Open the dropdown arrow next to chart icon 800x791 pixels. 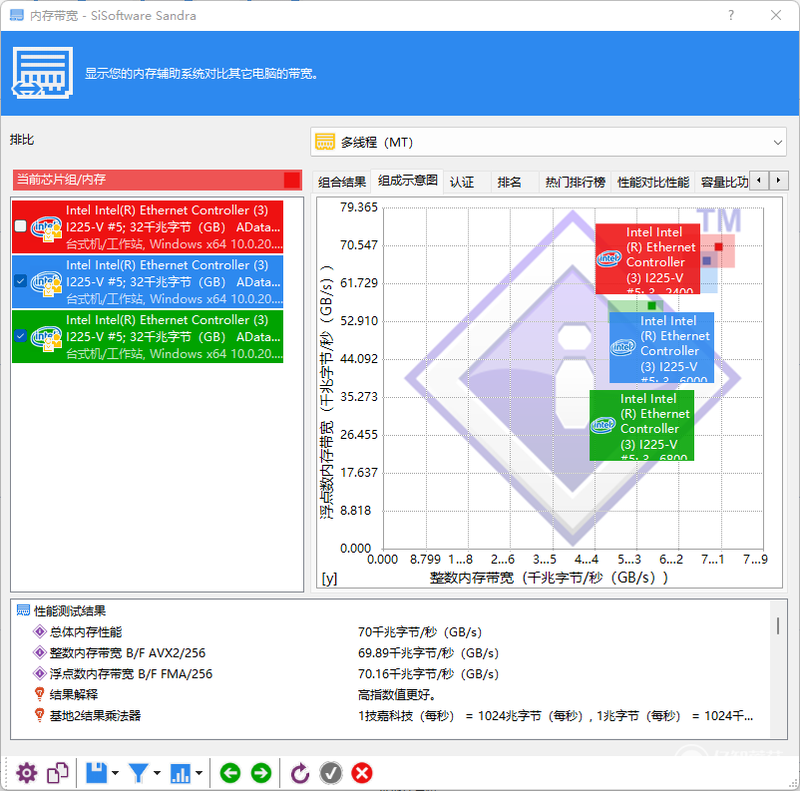point(198,773)
